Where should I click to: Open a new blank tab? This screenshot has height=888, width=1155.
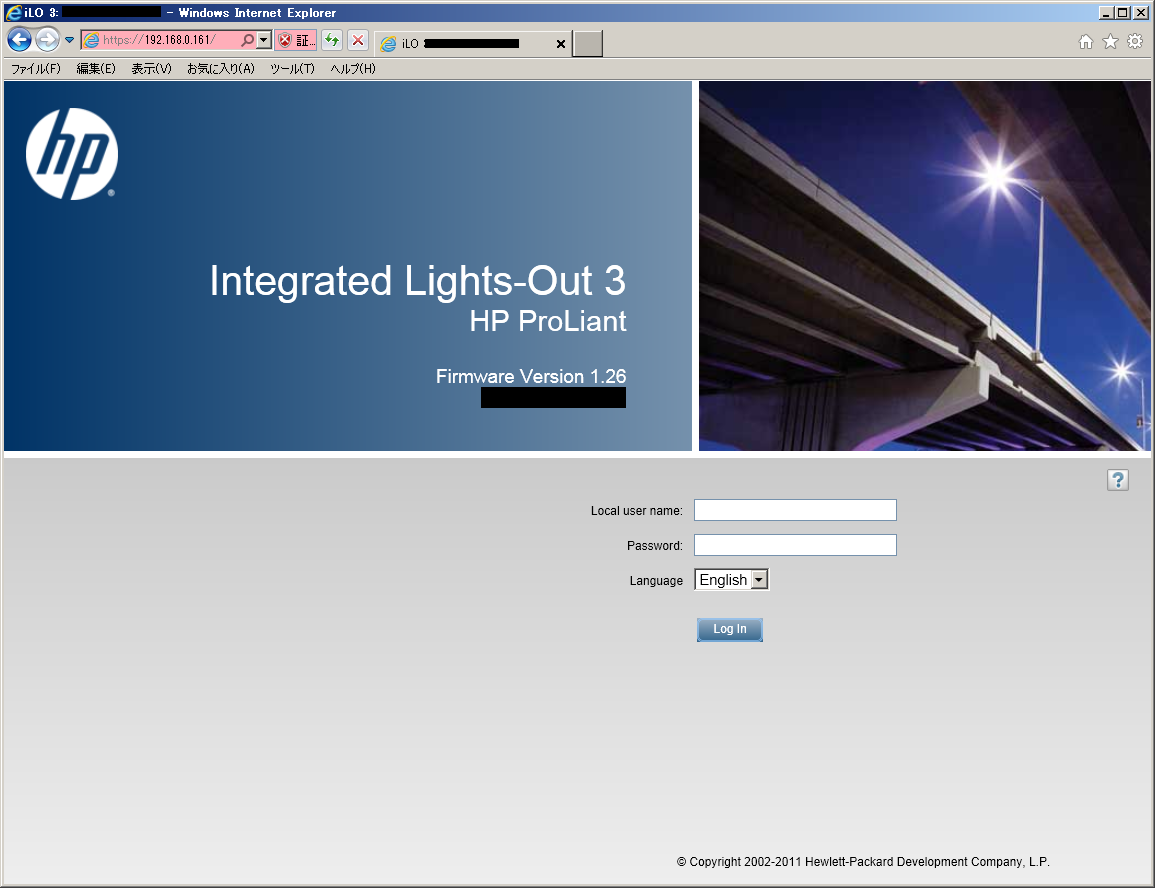point(588,43)
